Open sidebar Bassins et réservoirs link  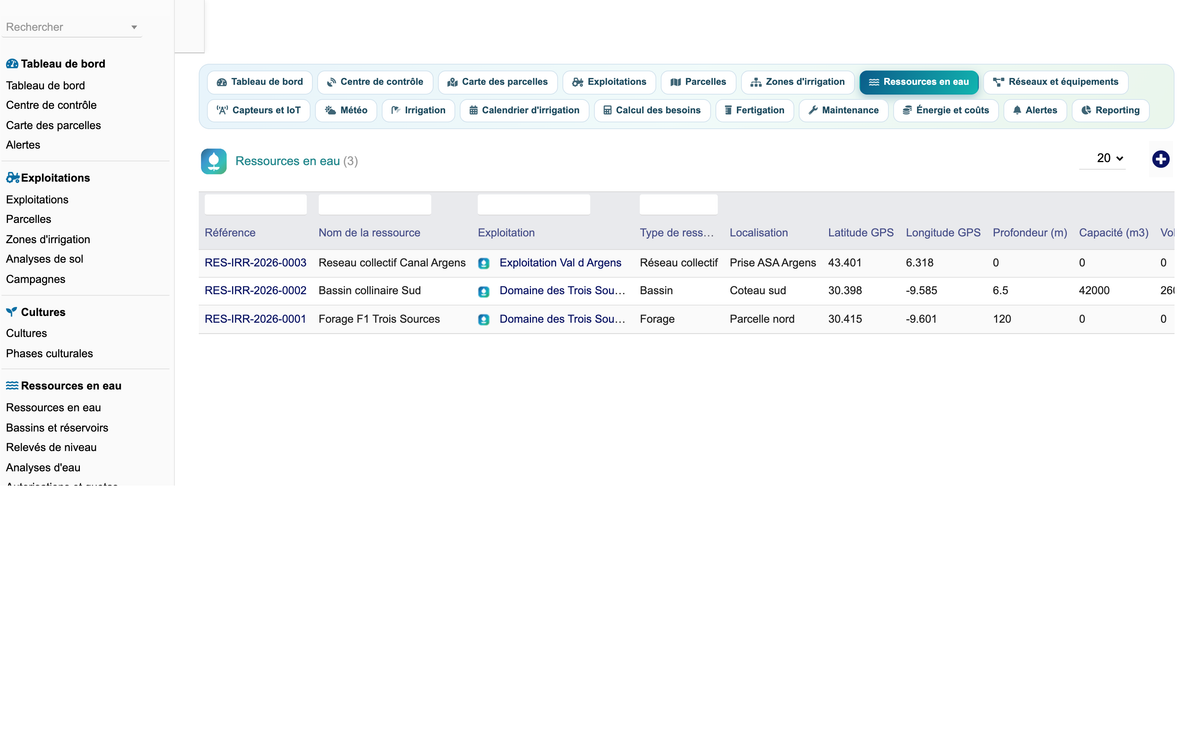pyautogui.click(x=57, y=427)
